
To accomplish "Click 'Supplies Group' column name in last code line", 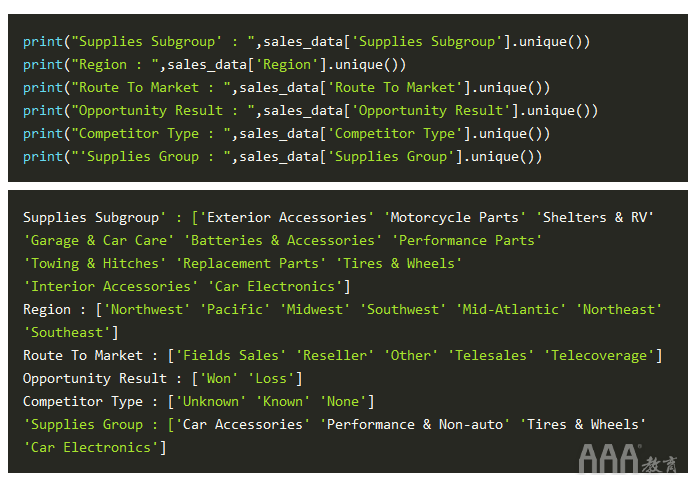I will pyautogui.click(x=391, y=157).
